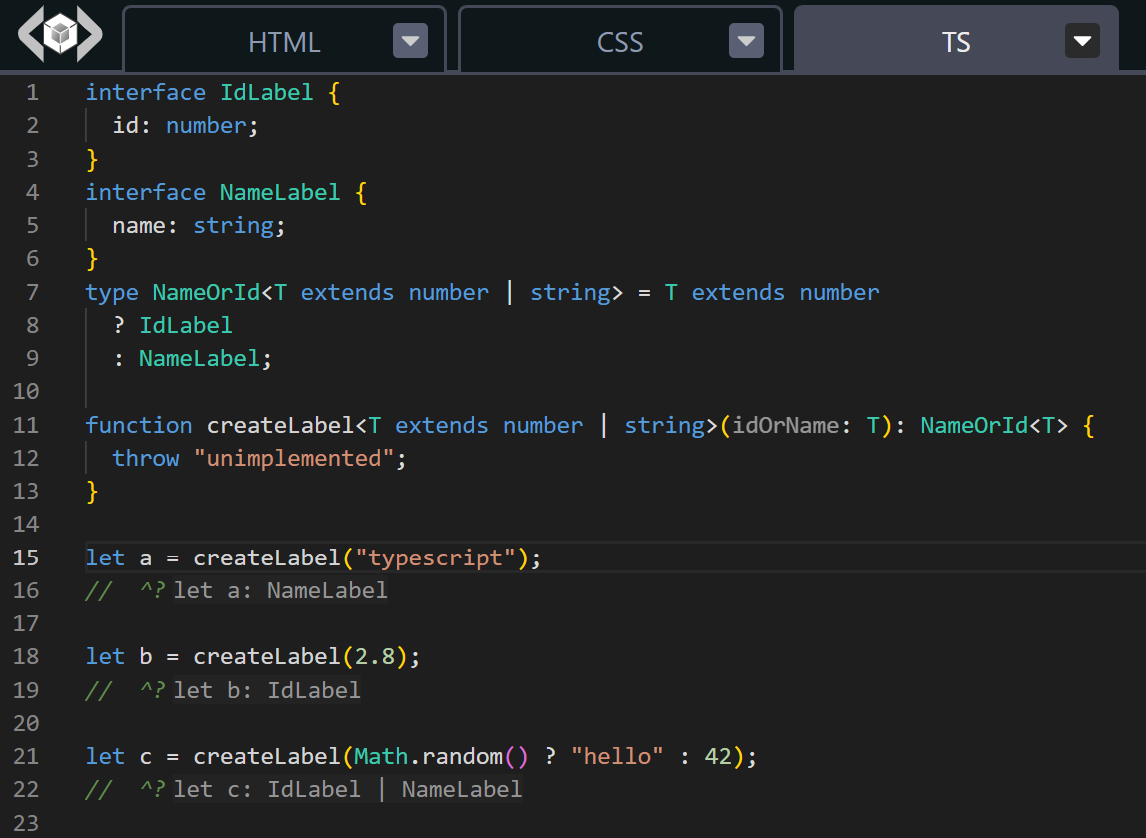Click the "unimplemented" throw string
Image resolution: width=1146 pixels, height=838 pixels.
pos(295,458)
